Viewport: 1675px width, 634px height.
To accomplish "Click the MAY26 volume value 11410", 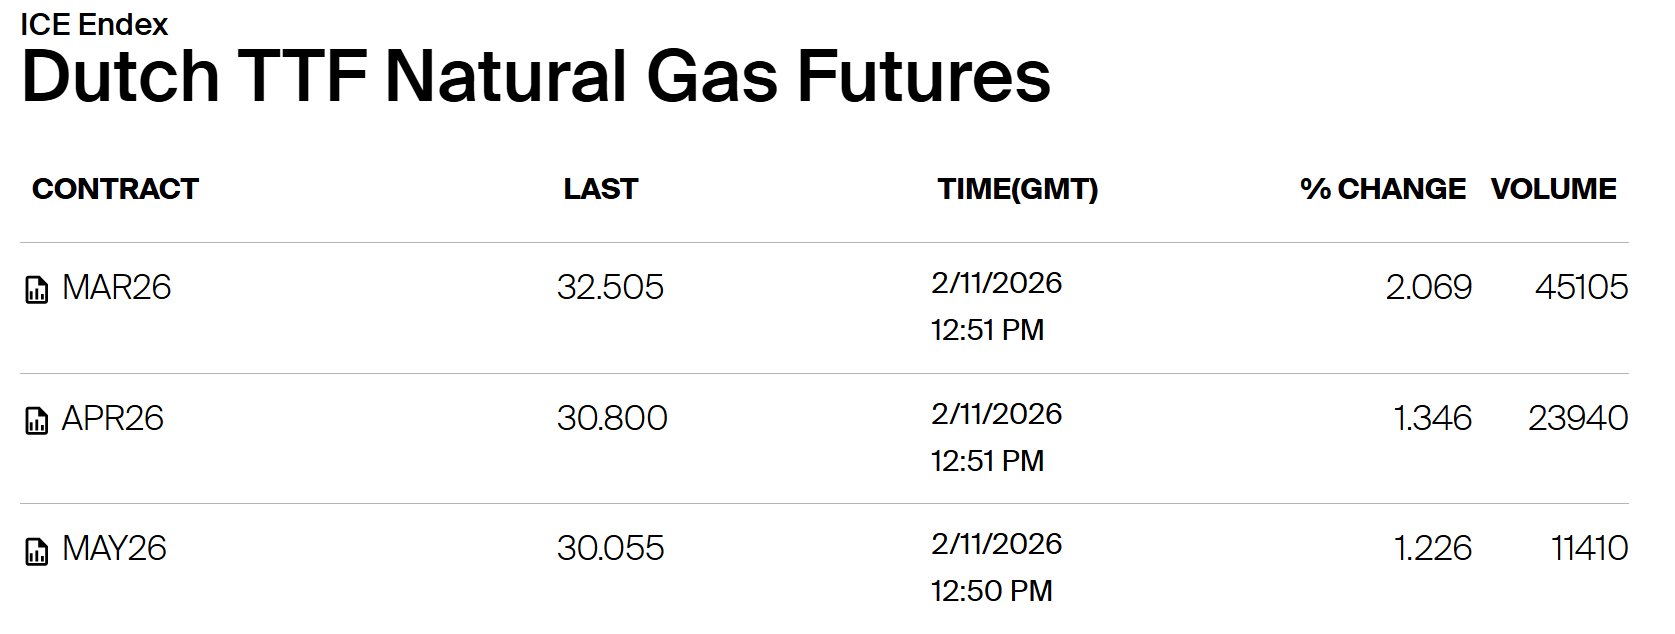I will point(1589,548).
